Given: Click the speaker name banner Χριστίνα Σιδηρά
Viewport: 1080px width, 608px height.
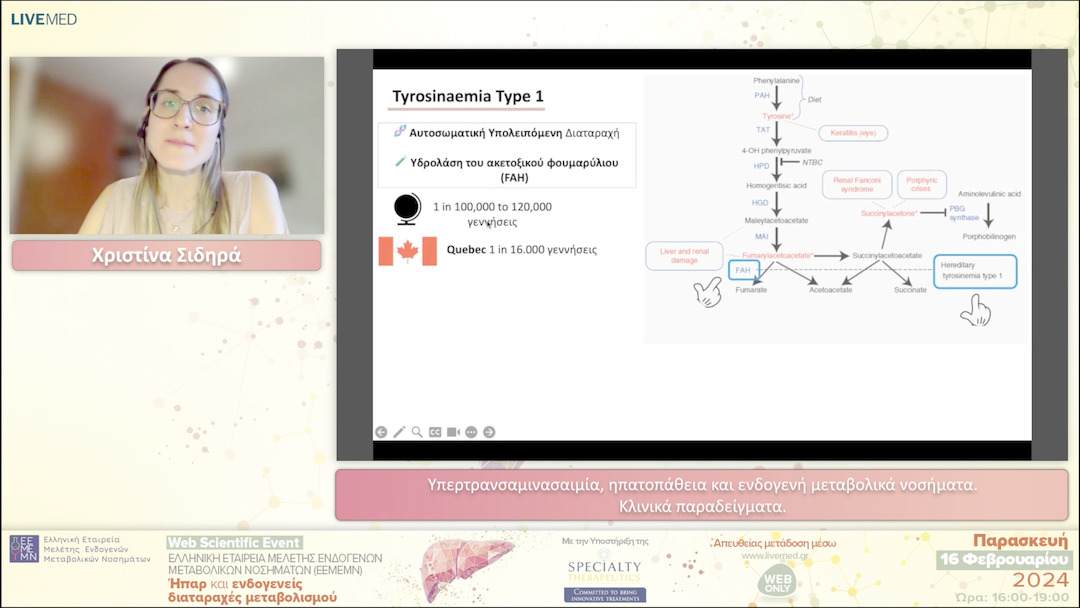Looking at the screenshot, I should (x=167, y=255).
